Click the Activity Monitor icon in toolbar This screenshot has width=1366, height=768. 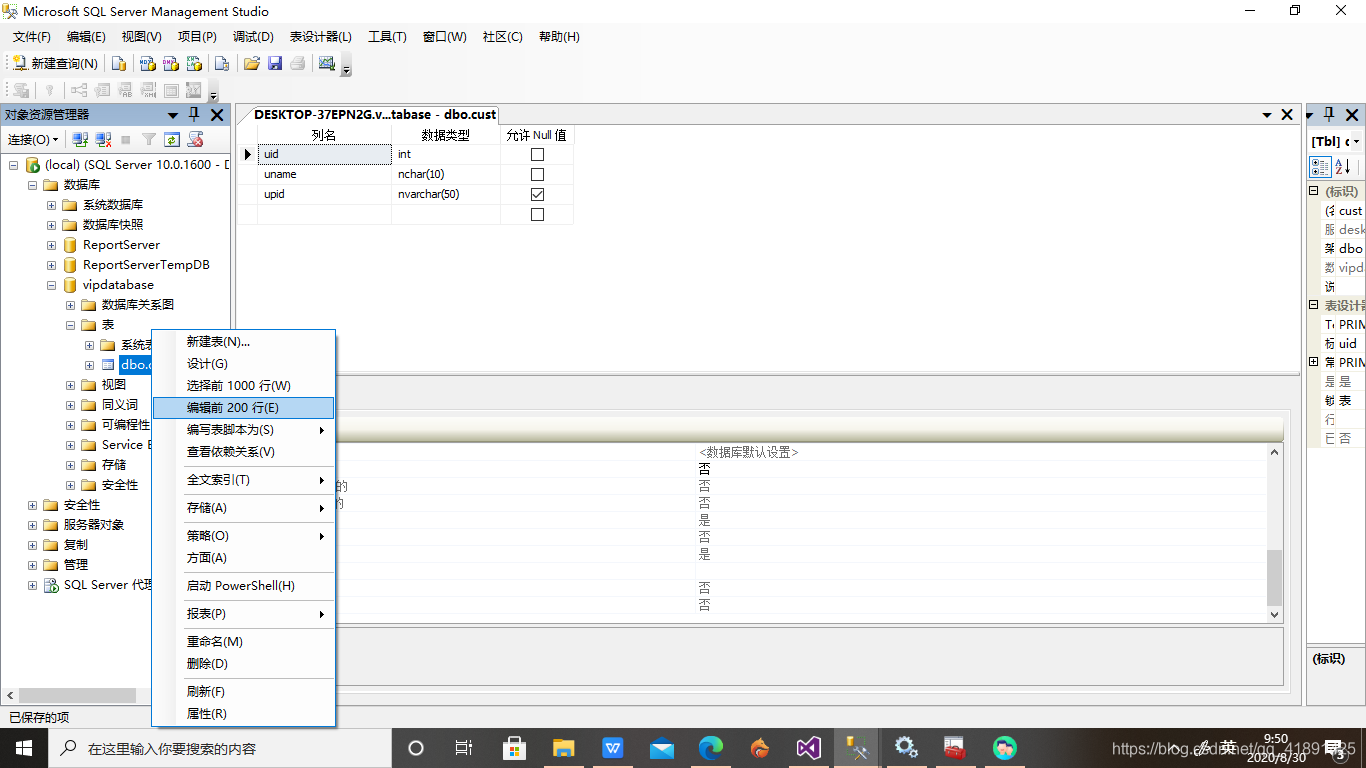tap(327, 63)
